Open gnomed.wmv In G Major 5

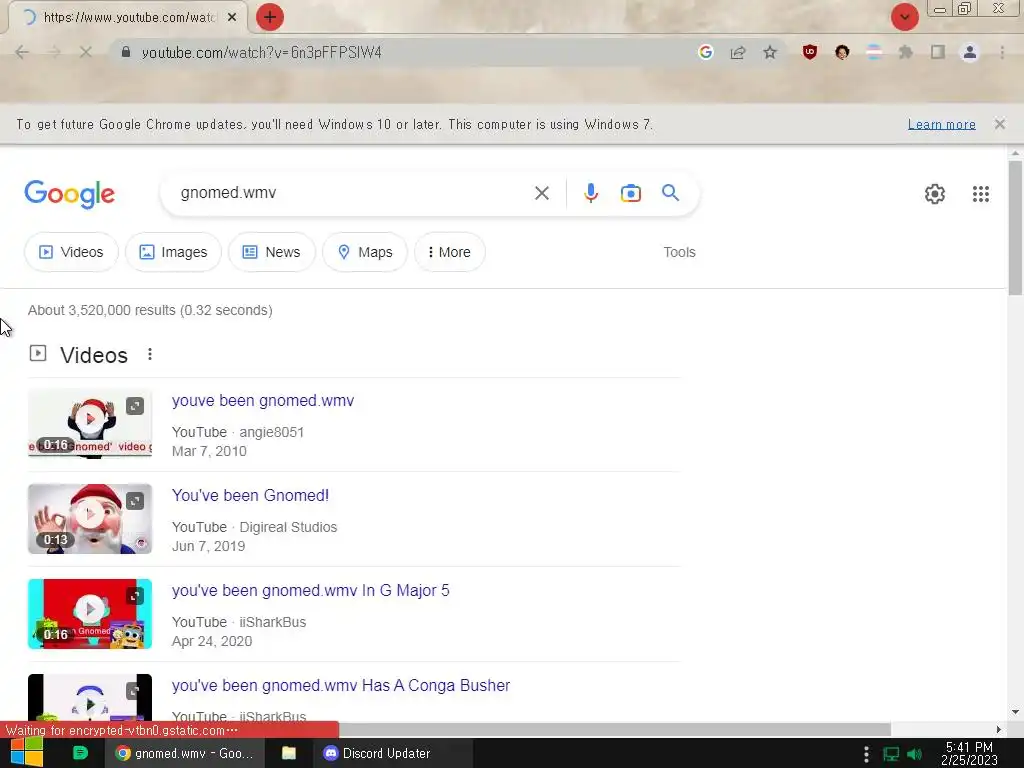[310, 590]
